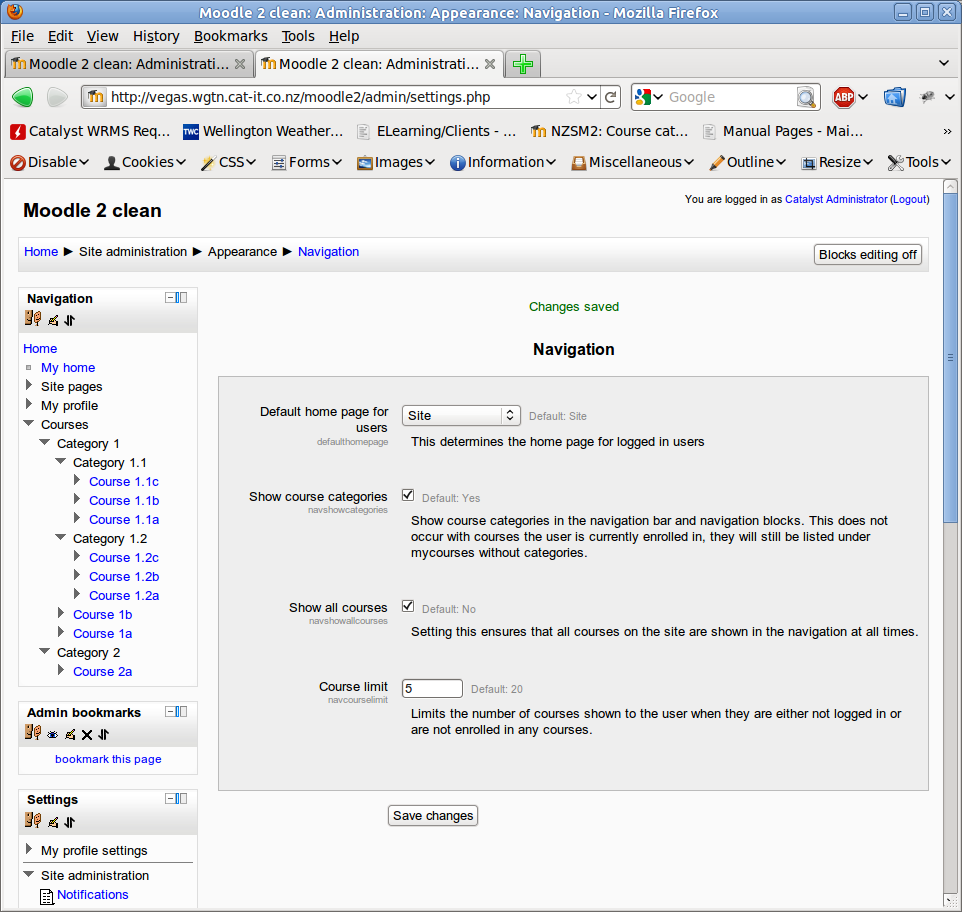Expand Site pages in navigation tree
This screenshot has width=962, height=912.
point(29,385)
